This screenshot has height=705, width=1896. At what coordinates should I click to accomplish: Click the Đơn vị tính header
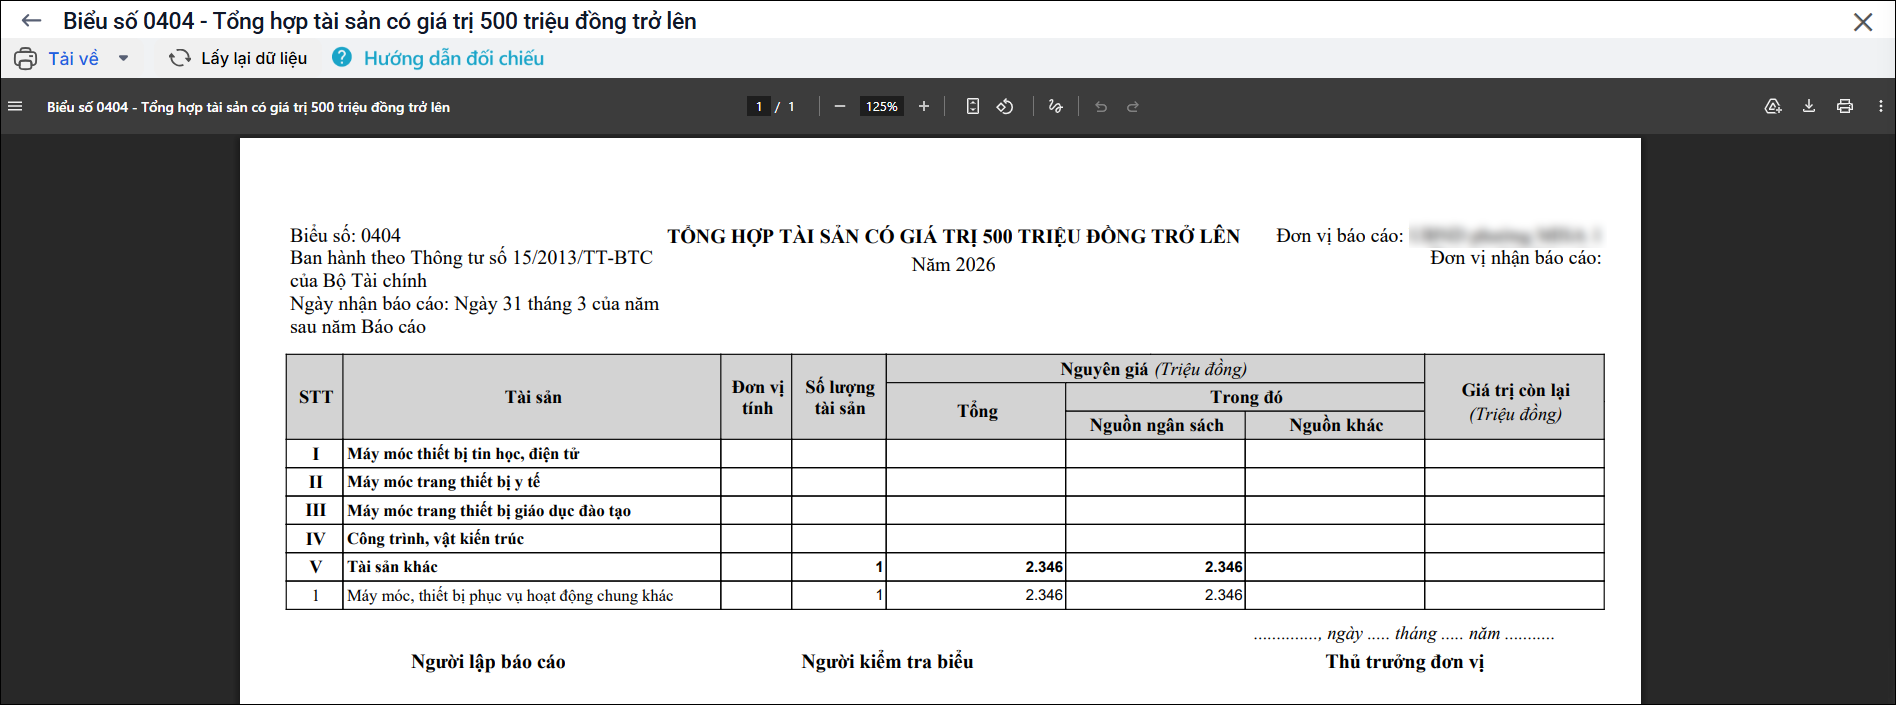(757, 397)
